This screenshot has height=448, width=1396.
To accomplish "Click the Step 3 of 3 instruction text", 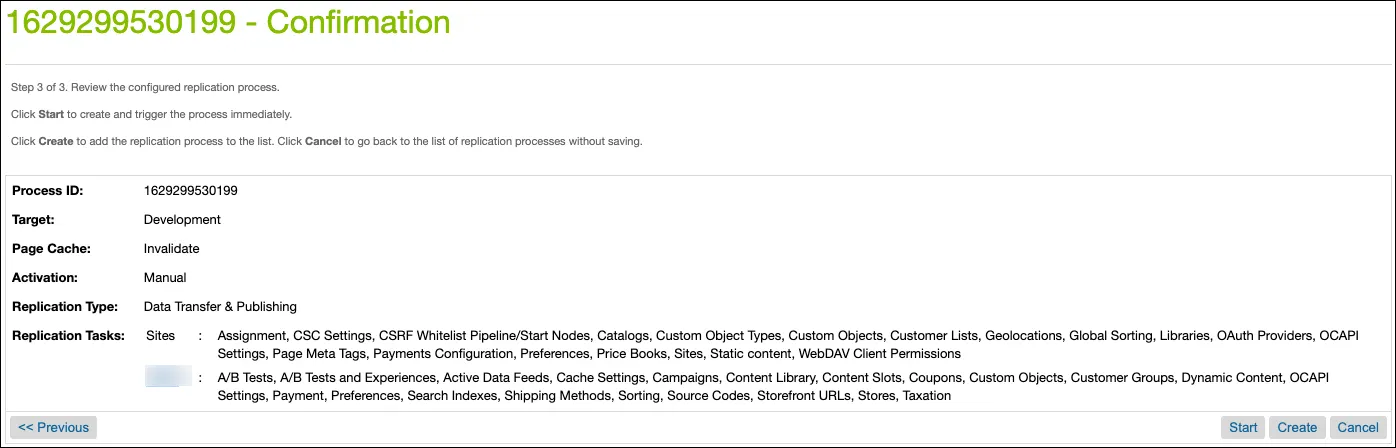I will coord(145,88).
